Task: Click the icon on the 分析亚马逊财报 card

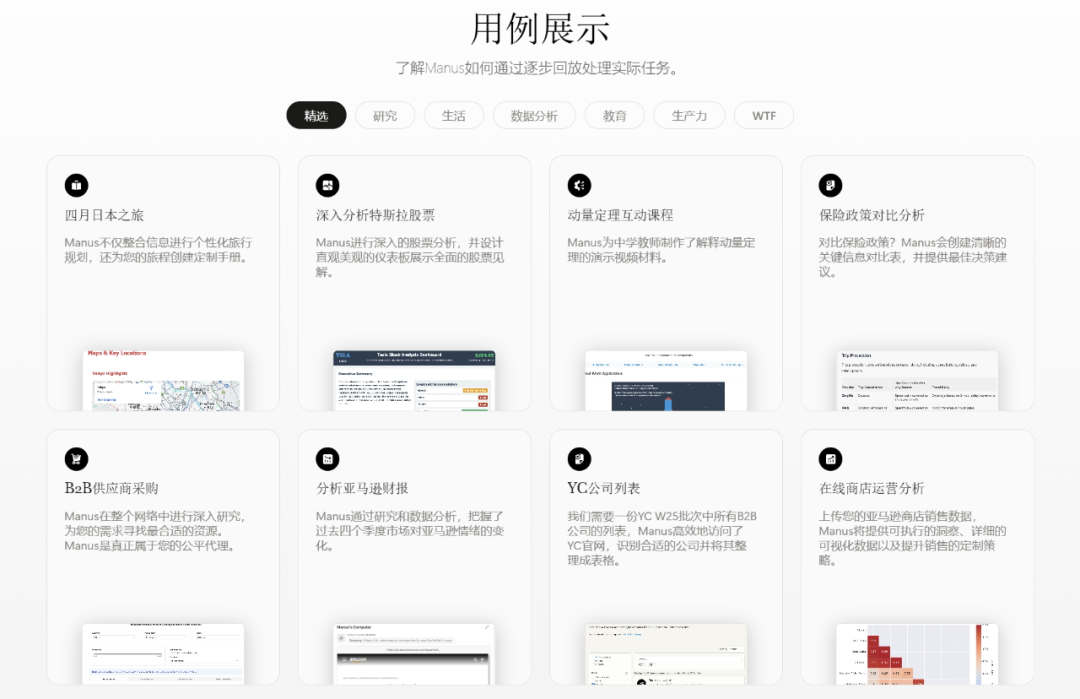Action: click(x=328, y=459)
